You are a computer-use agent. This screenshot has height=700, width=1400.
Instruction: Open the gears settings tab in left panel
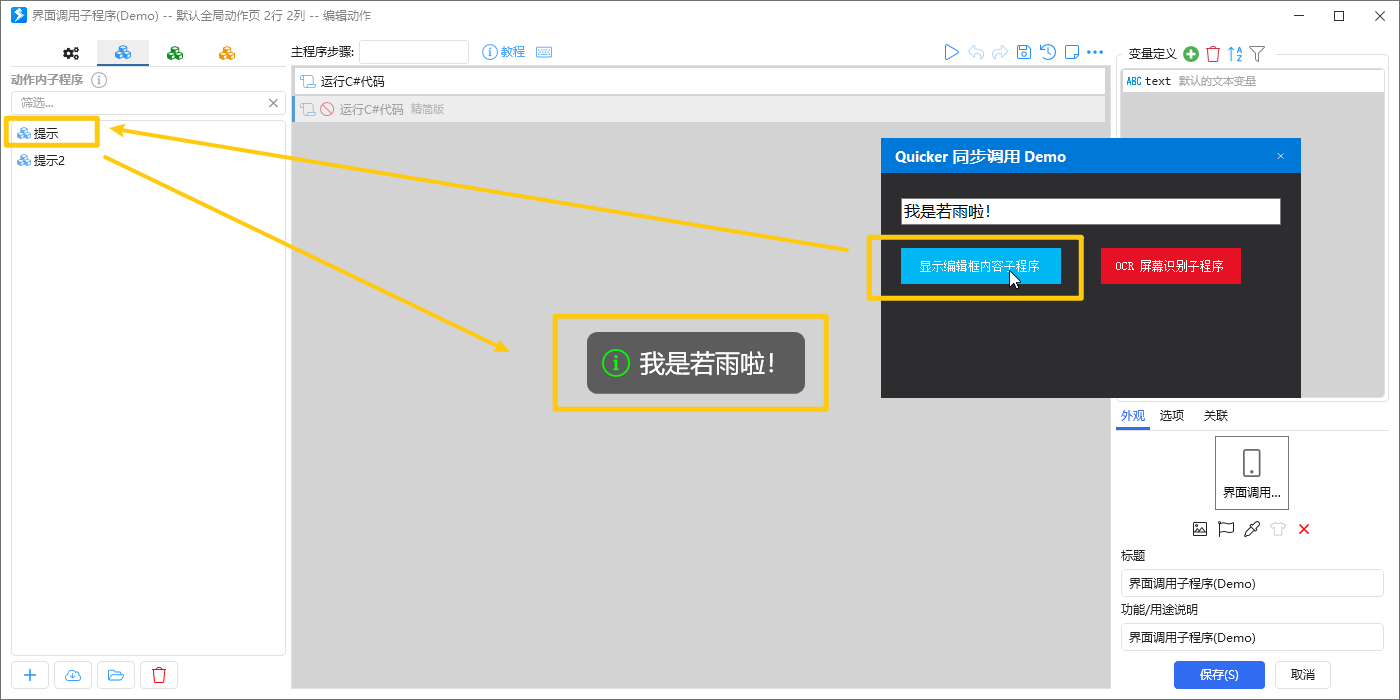(x=71, y=53)
